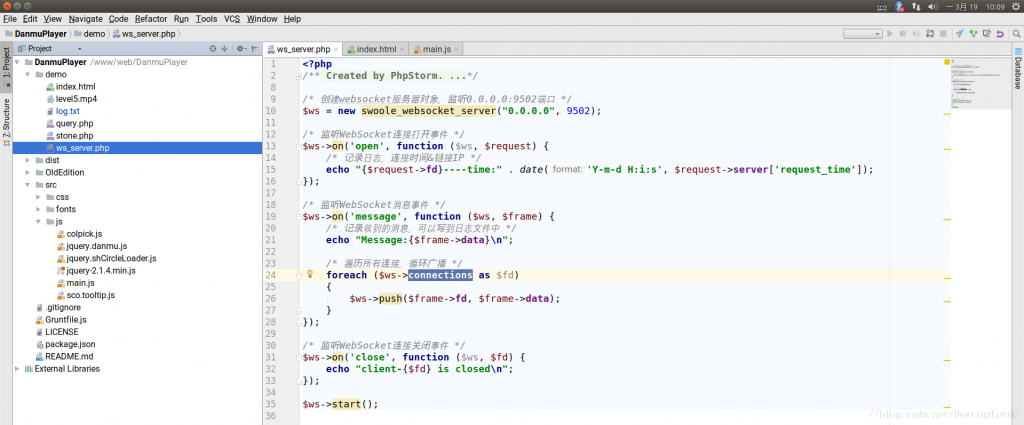Switch to index.html editor tab
The width and height of the screenshot is (1024, 425).
pos(376,49)
